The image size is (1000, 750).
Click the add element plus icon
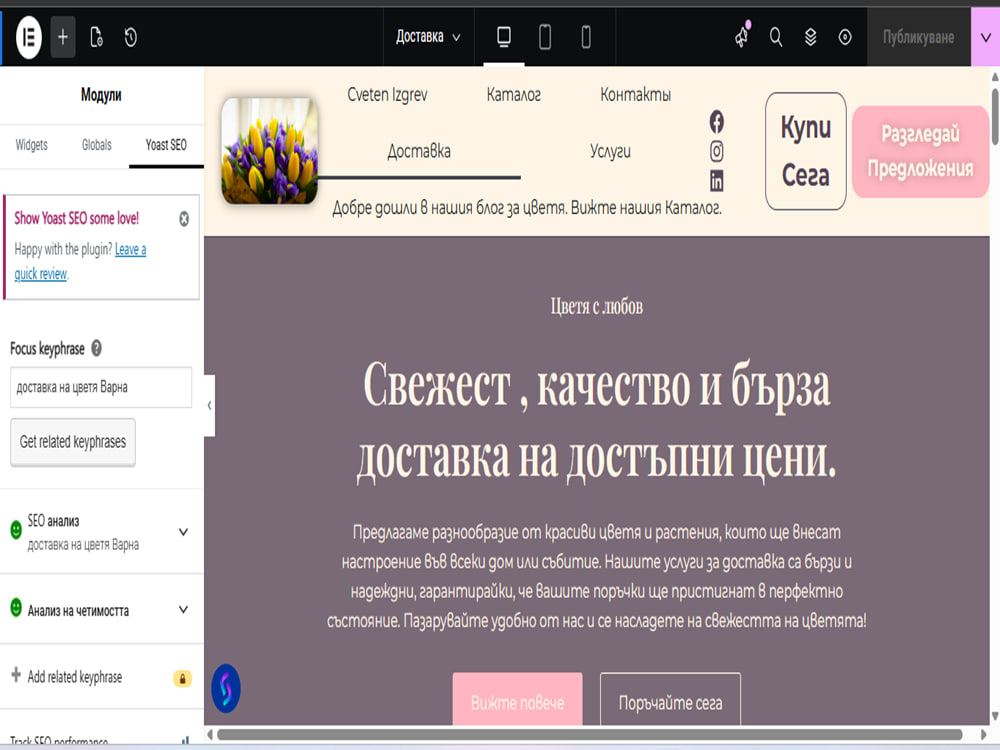(62, 38)
